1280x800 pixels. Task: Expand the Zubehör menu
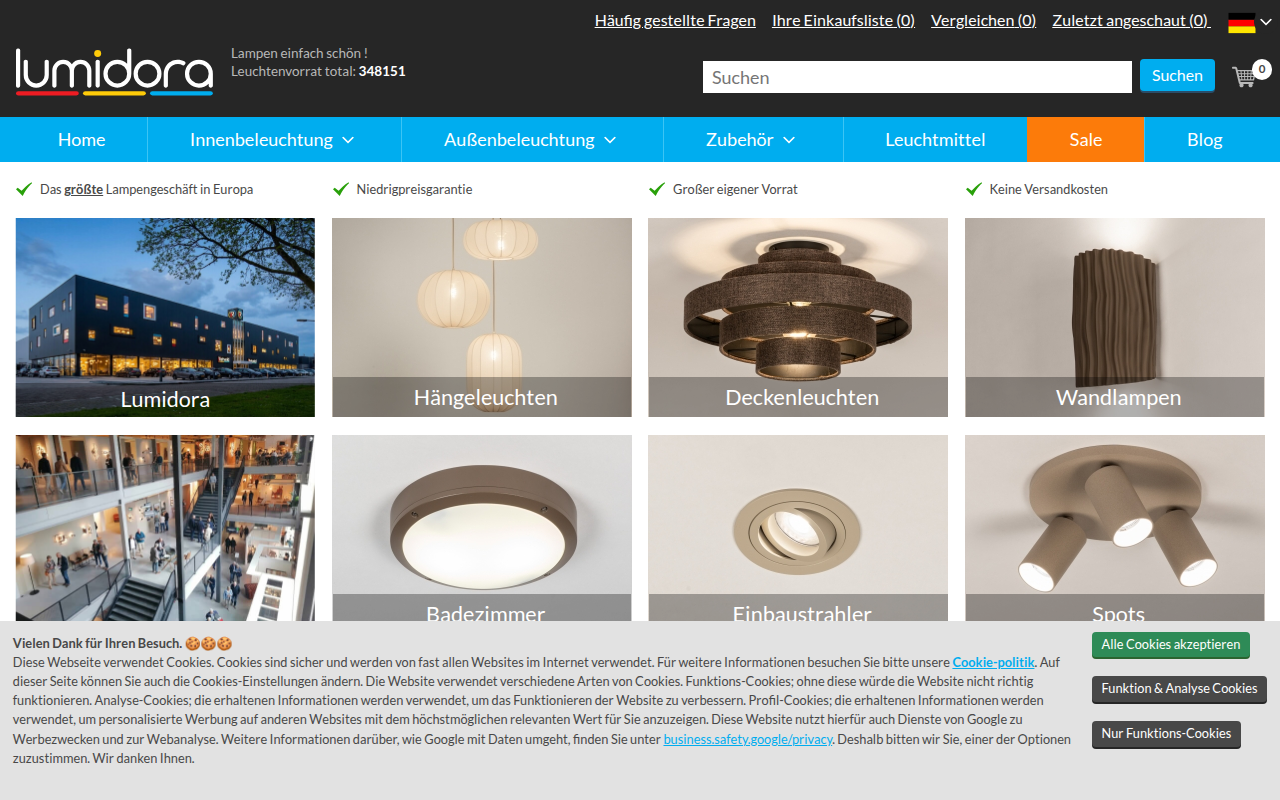coord(752,140)
